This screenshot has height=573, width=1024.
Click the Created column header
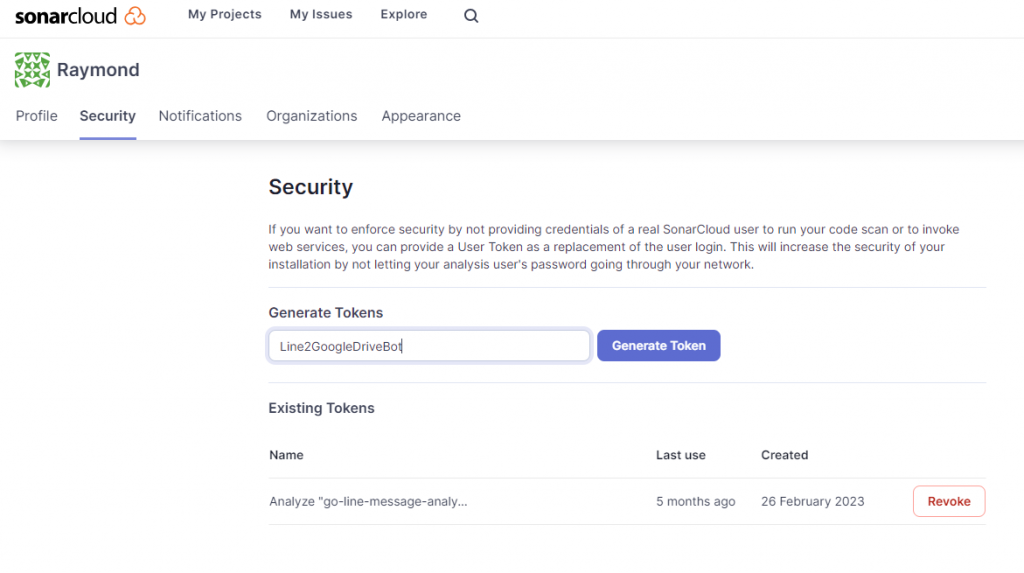784,455
